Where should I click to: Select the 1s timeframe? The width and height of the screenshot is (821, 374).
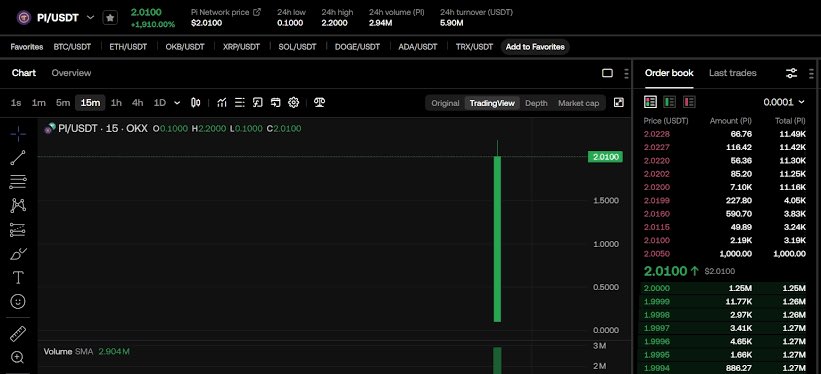point(16,103)
